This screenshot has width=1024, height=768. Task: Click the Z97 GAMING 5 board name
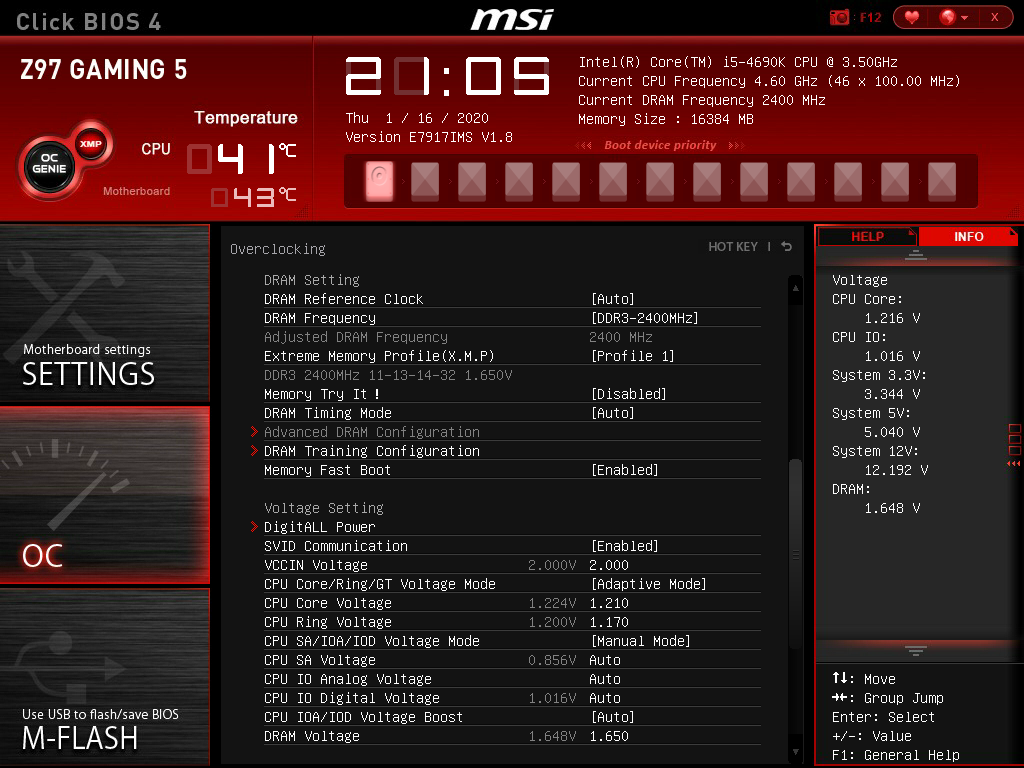click(x=104, y=69)
